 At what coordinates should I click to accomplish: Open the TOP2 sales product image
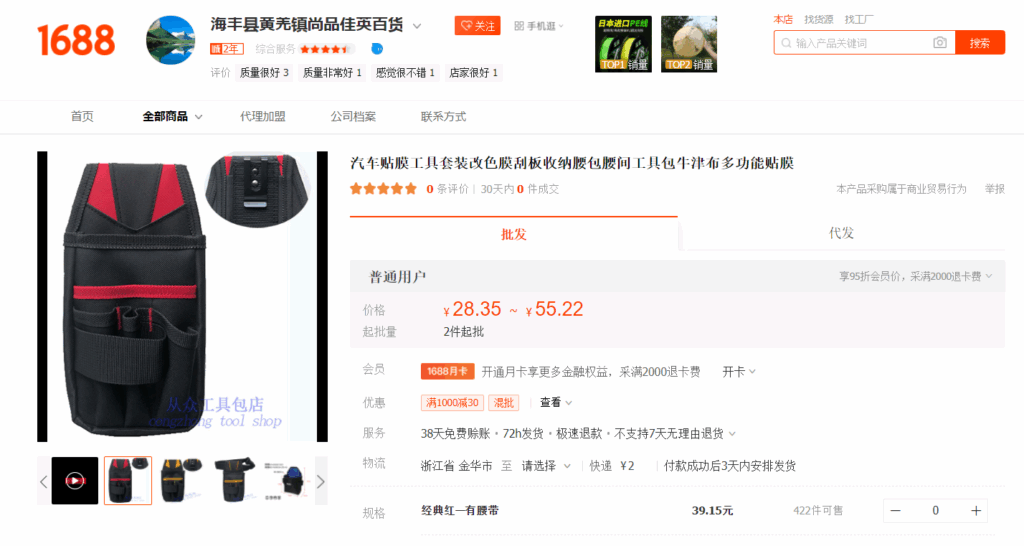coord(689,44)
